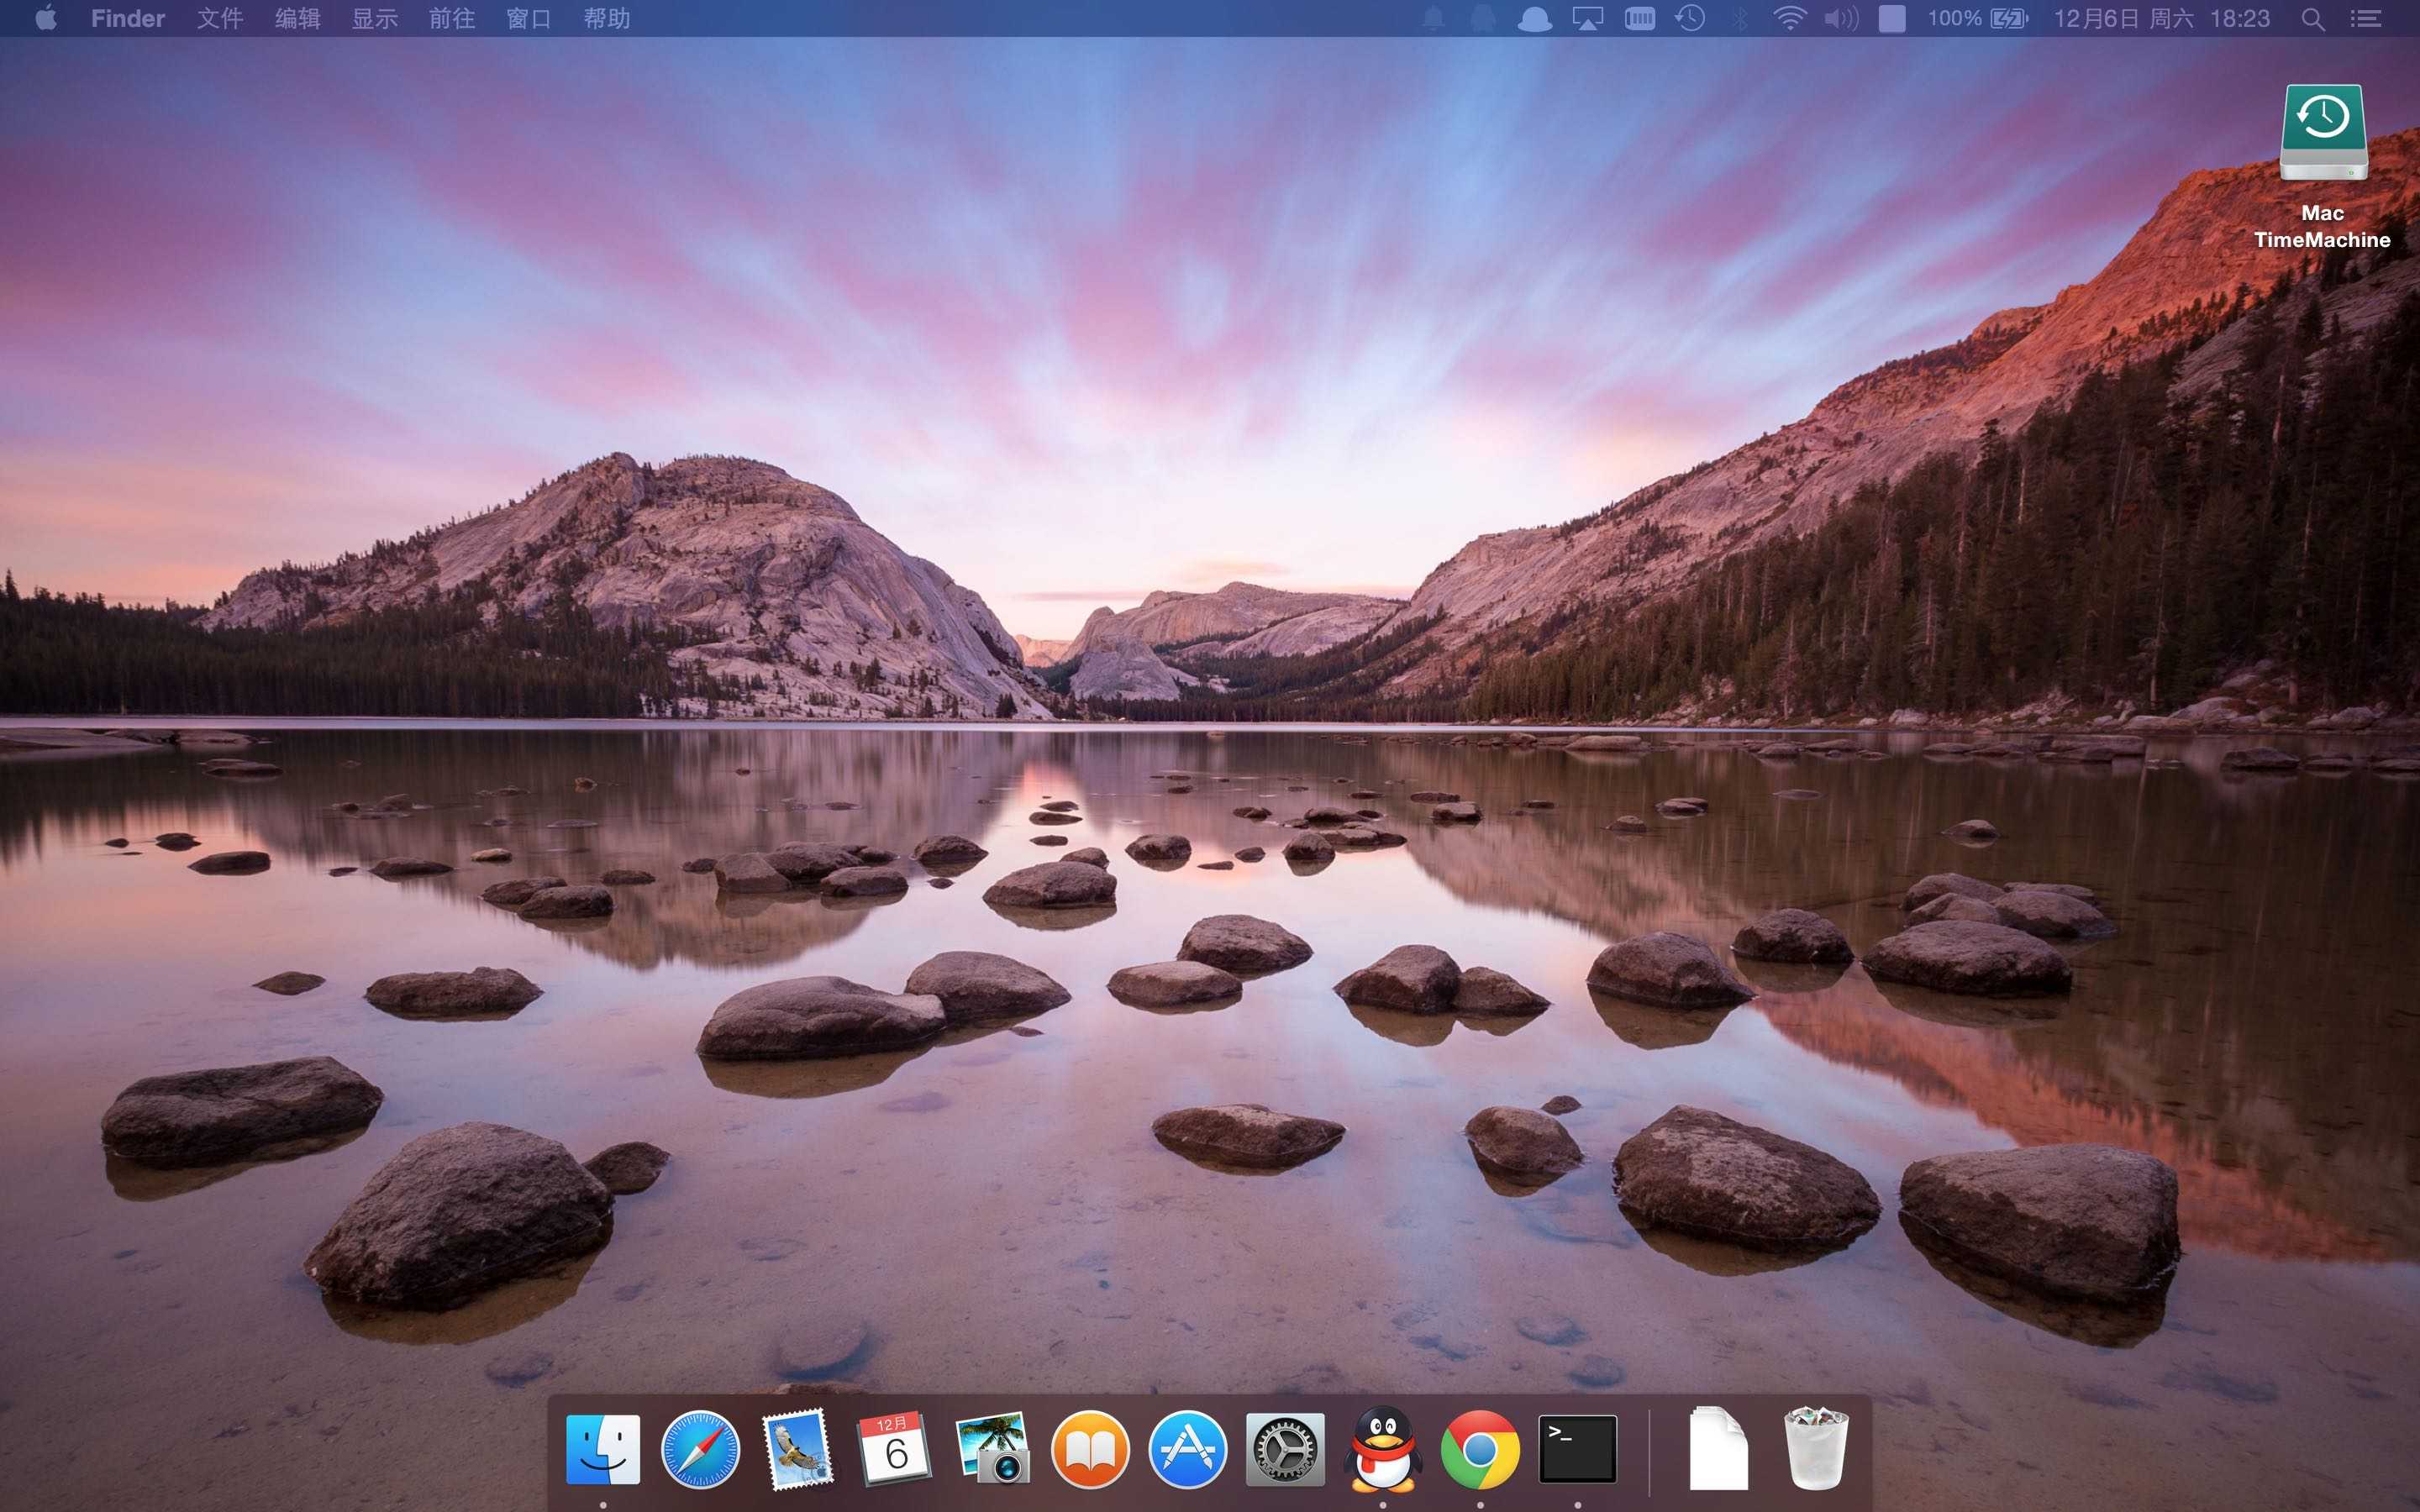
Task: Launch the App Store icon
Action: point(1187,1449)
